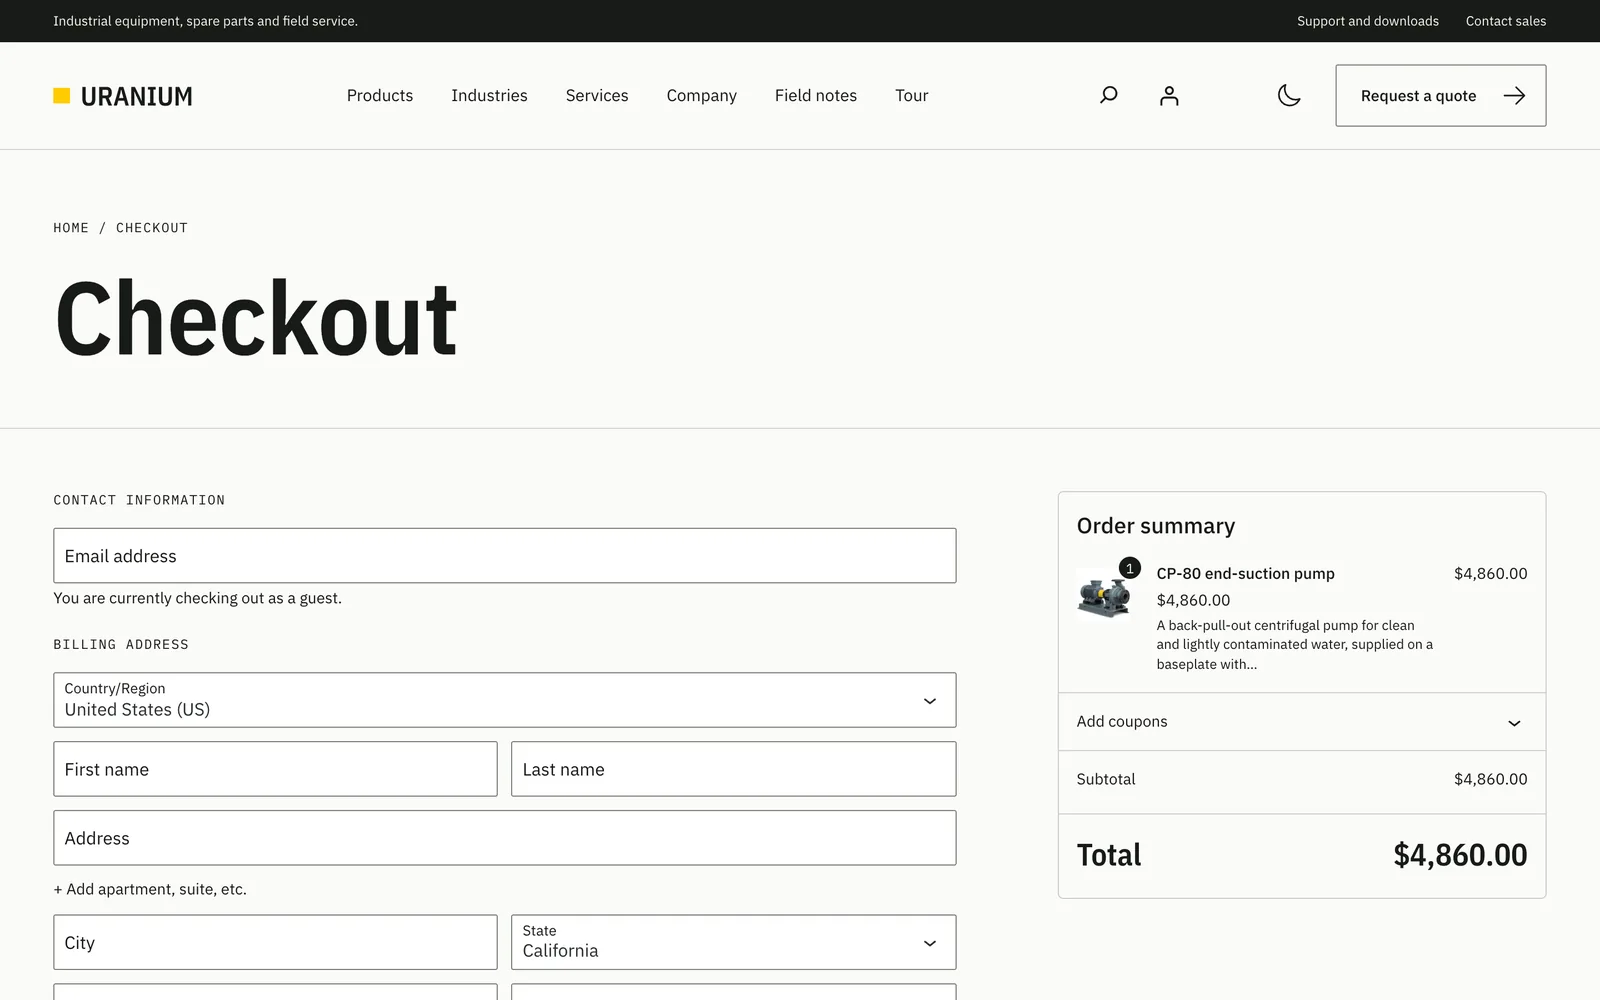
Task: Open the State California dropdown
Action: [x=733, y=942]
